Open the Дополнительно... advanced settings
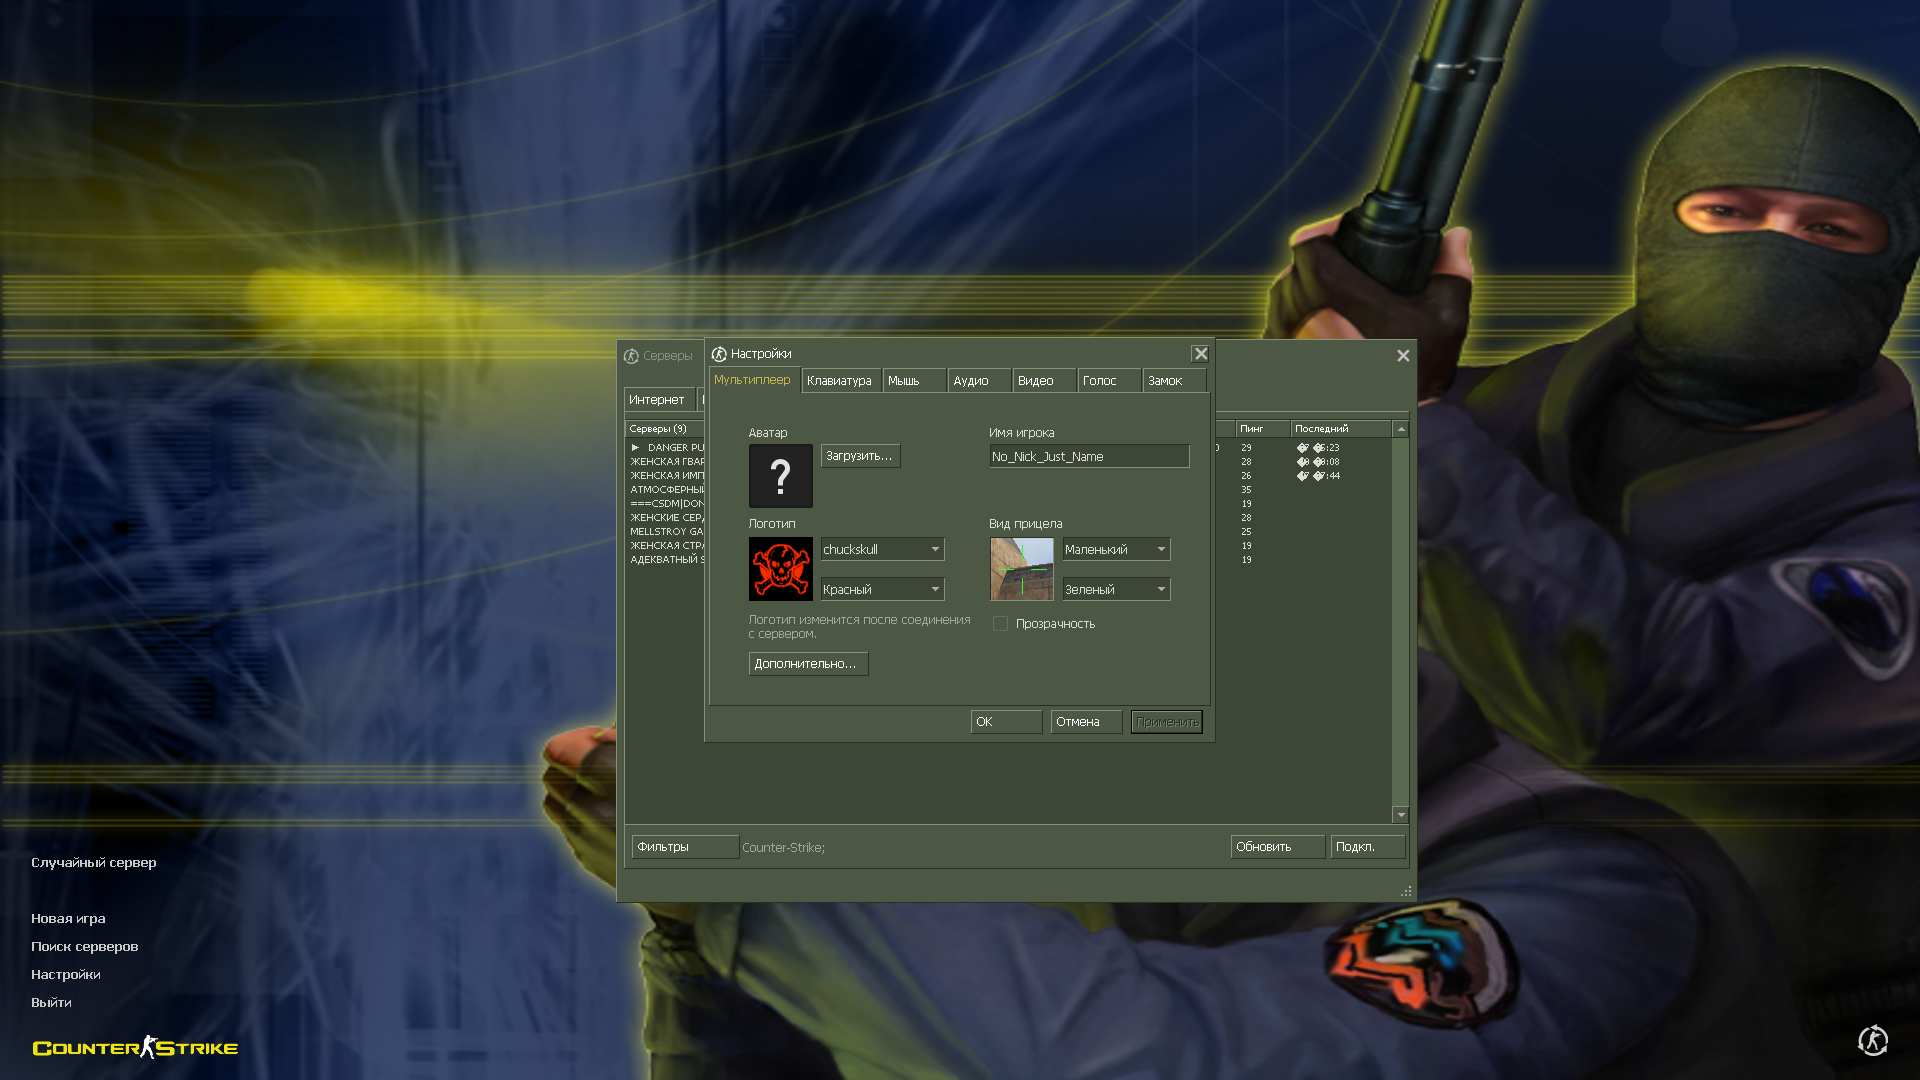The width and height of the screenshot is (1920, 1080). pos(807,664)
